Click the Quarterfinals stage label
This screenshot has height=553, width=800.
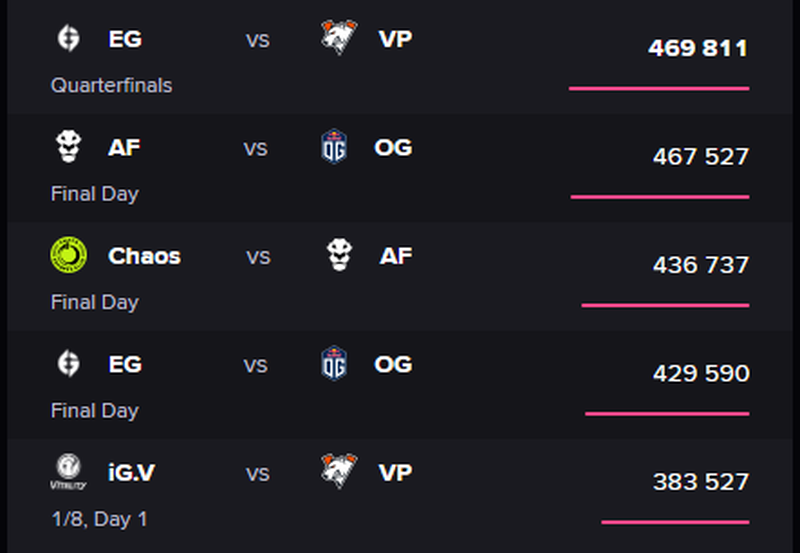click(111, 85)
